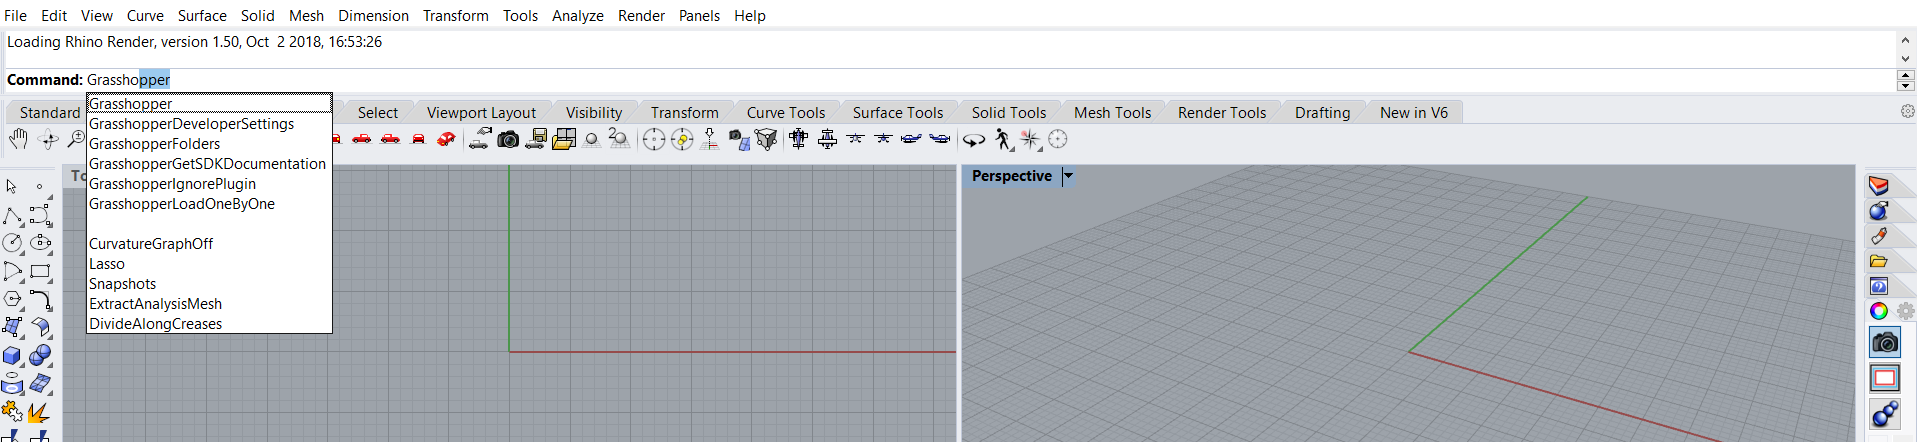Switch to the Drafting tab
The image size is (1917, 442).
coord(1322,112)
